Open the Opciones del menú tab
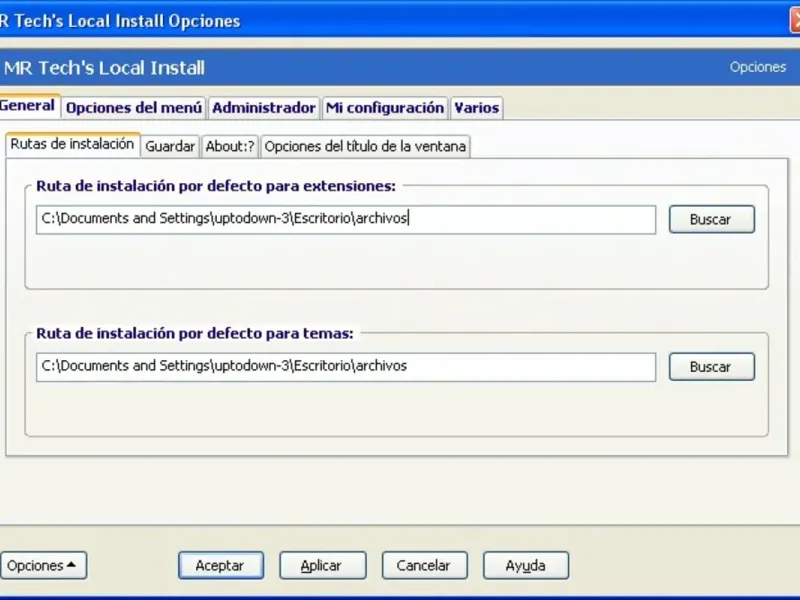The image size is (800, 600). pos(134,108)
